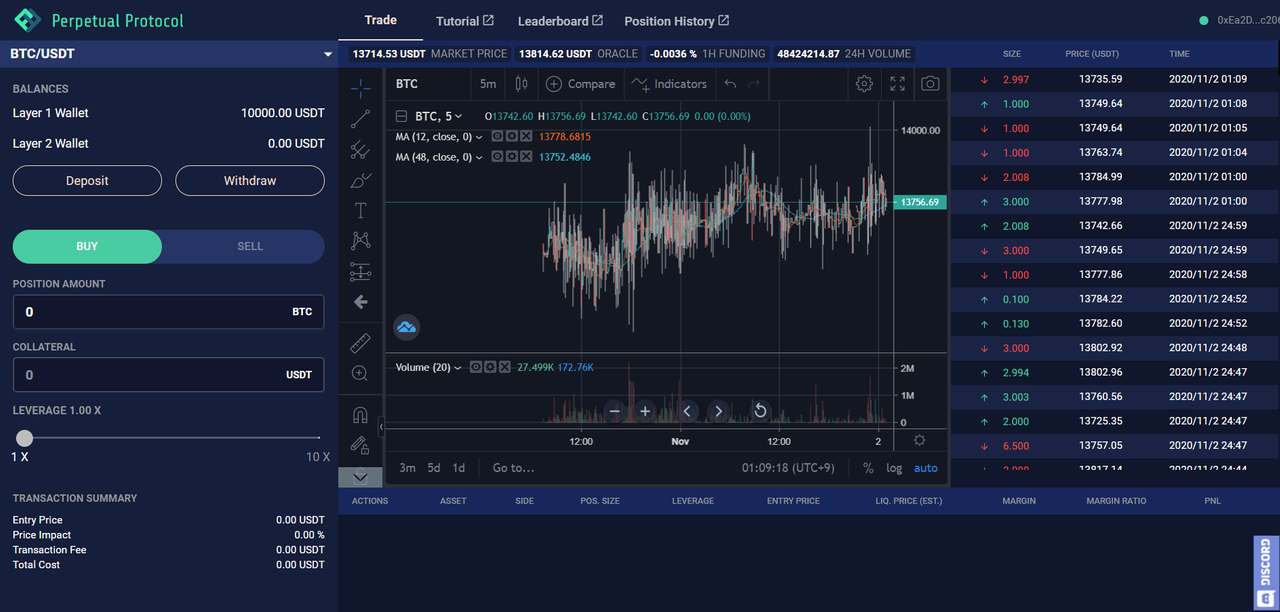The width and height of the screenshot is (1280, 612).
Task: Toggle lock all drawing tools icon
Action: click(x=361, y=445)
